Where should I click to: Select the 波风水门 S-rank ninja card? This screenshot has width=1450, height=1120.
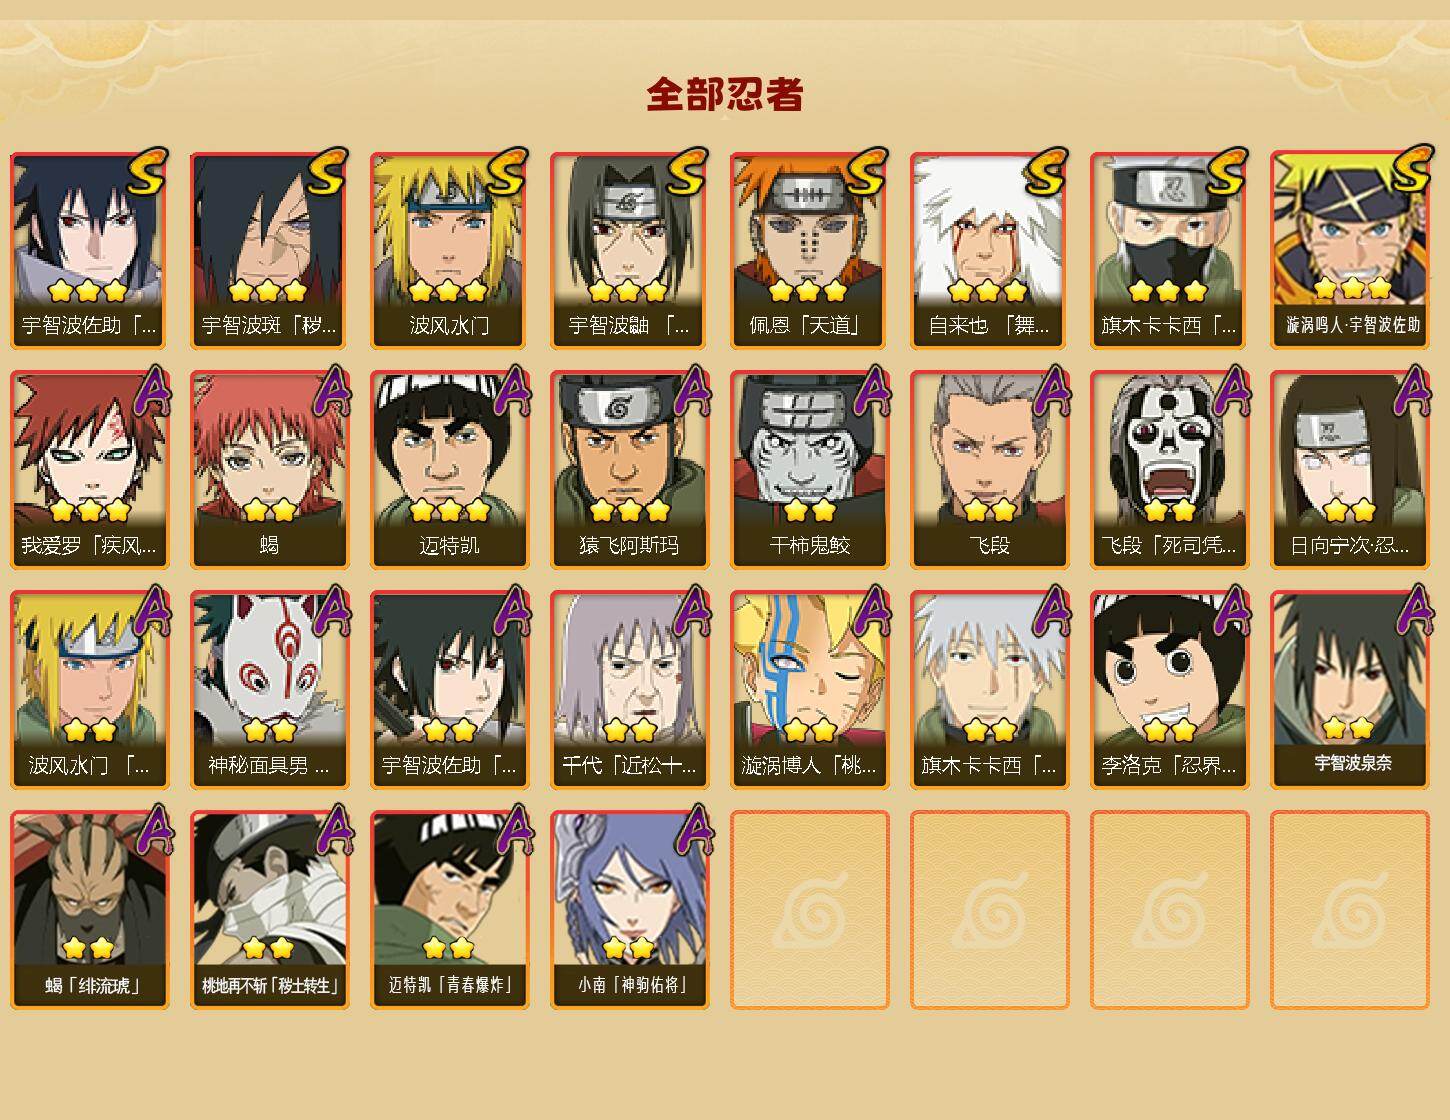coord(449,250)
